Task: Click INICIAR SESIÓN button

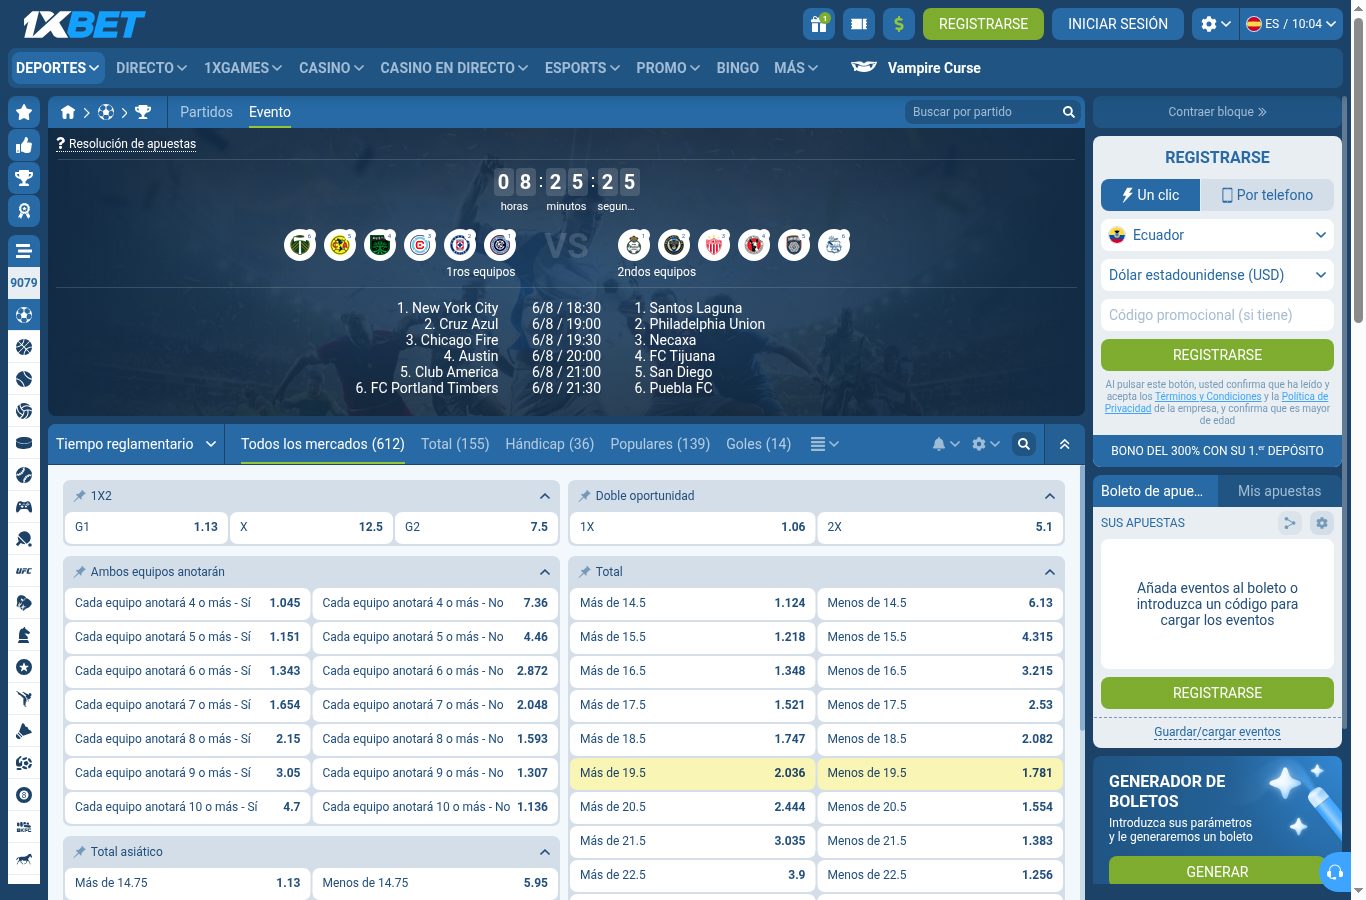Action: tap(1118, 24)
